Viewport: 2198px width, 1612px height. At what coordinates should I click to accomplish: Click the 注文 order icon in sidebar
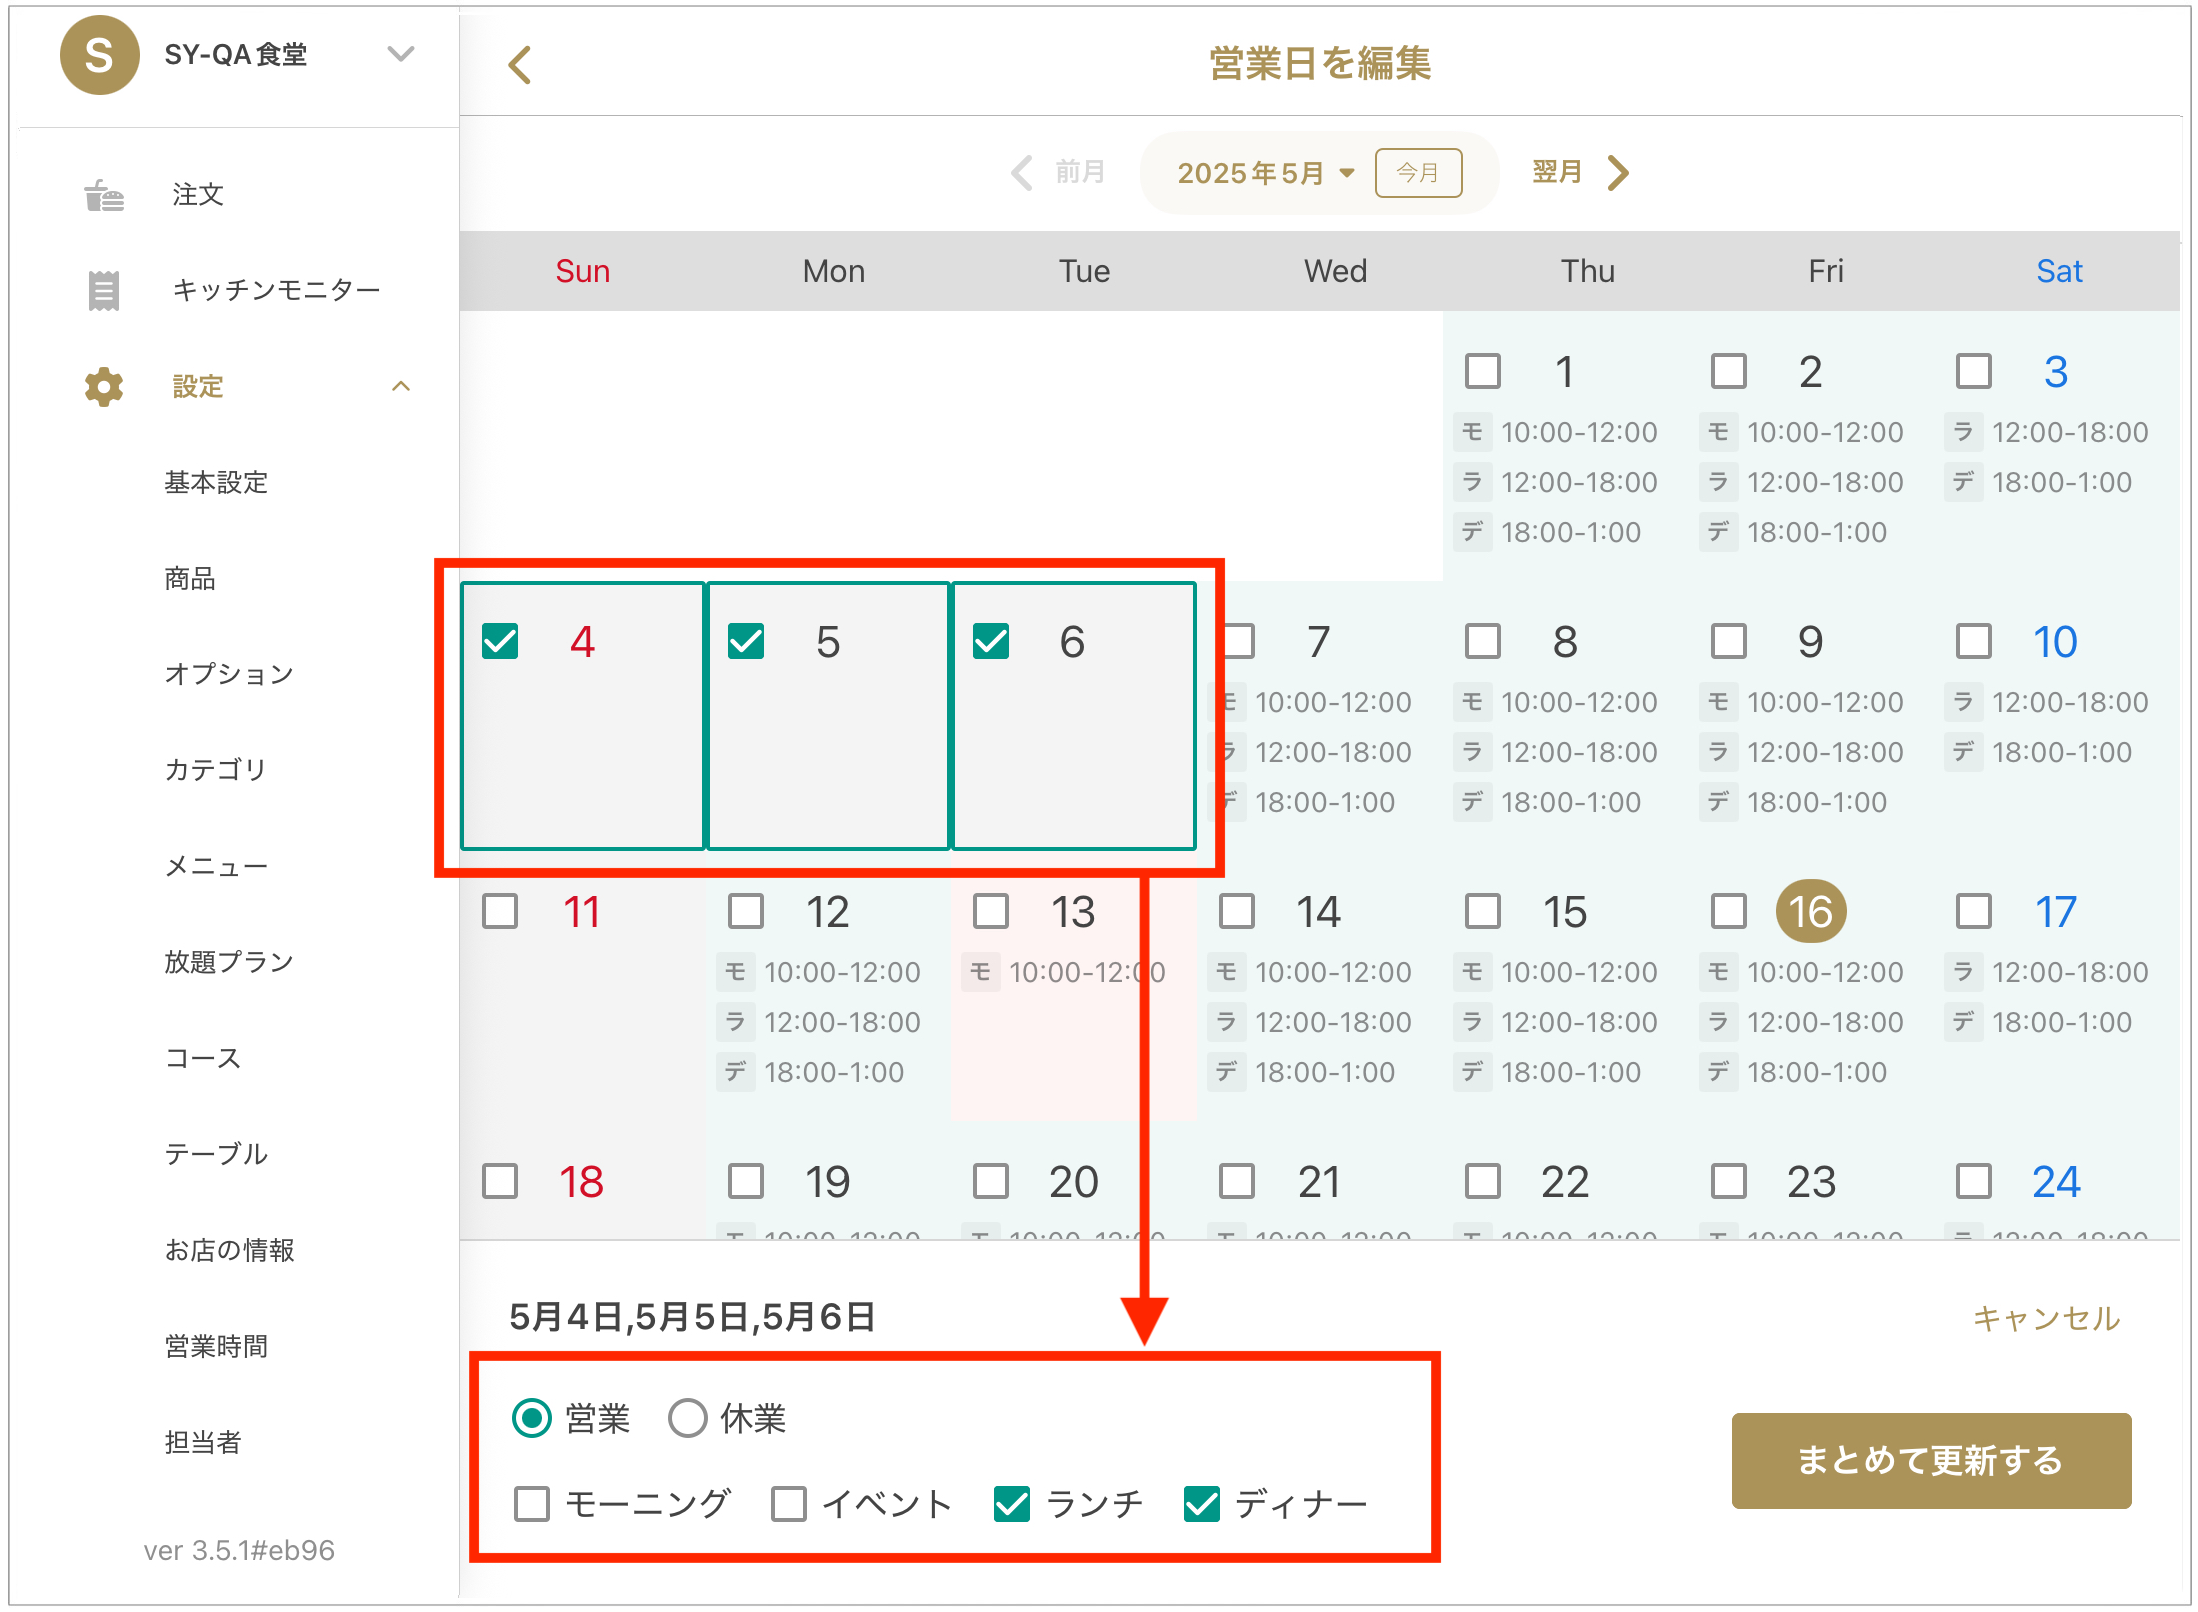coord(104,195)
